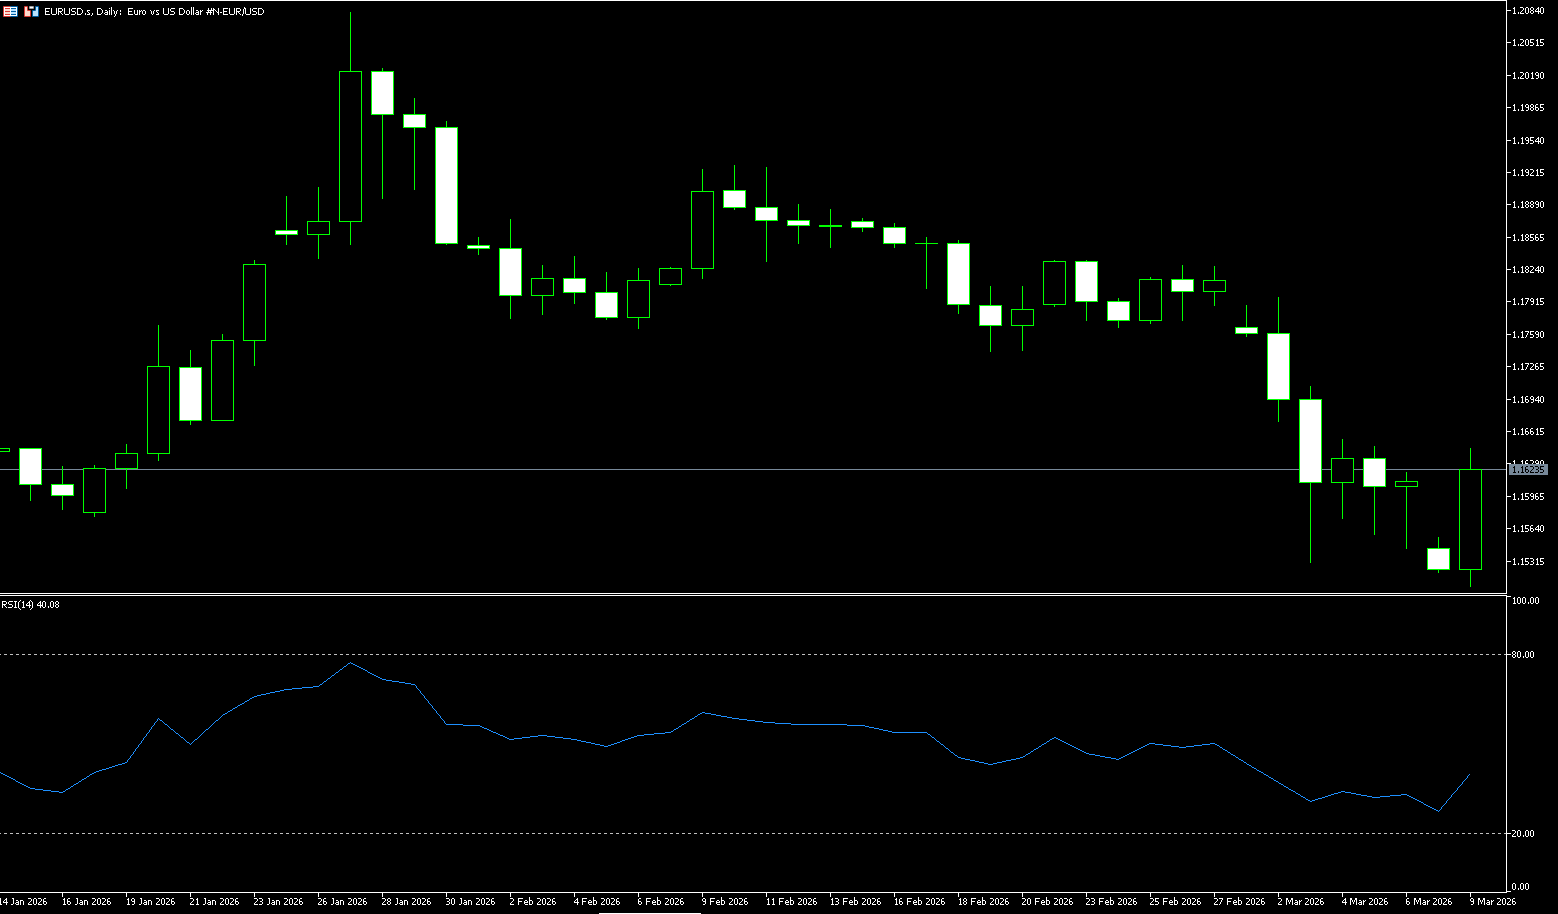The image size is (1558, 914).
Task: Click the red-and-blue trade panel icon beside the symbol
Action: point(31,11)
